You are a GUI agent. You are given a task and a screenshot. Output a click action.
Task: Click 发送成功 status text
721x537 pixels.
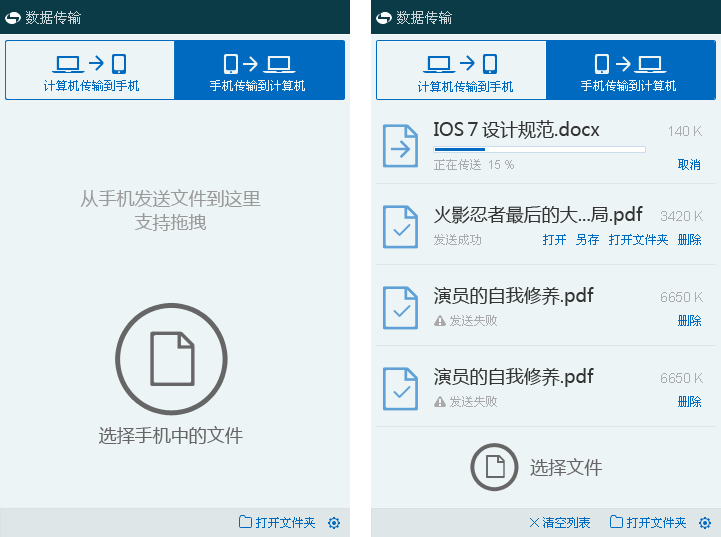457,240
